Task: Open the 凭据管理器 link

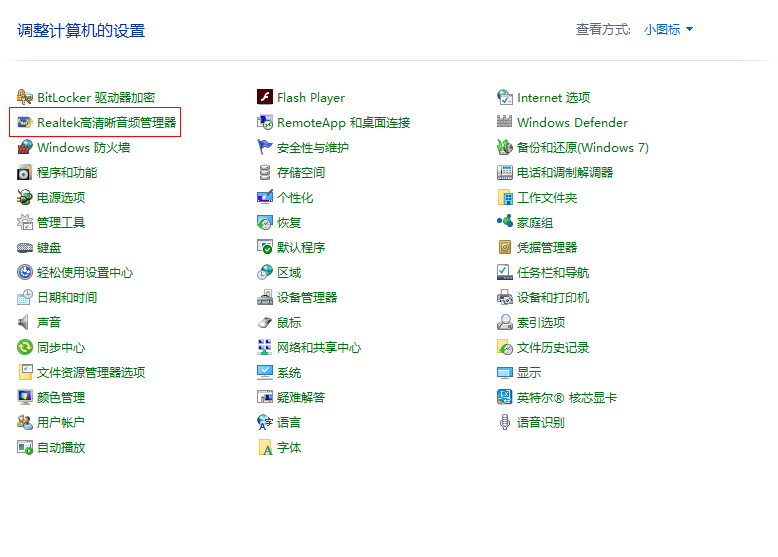Action: tap(547, 247)
